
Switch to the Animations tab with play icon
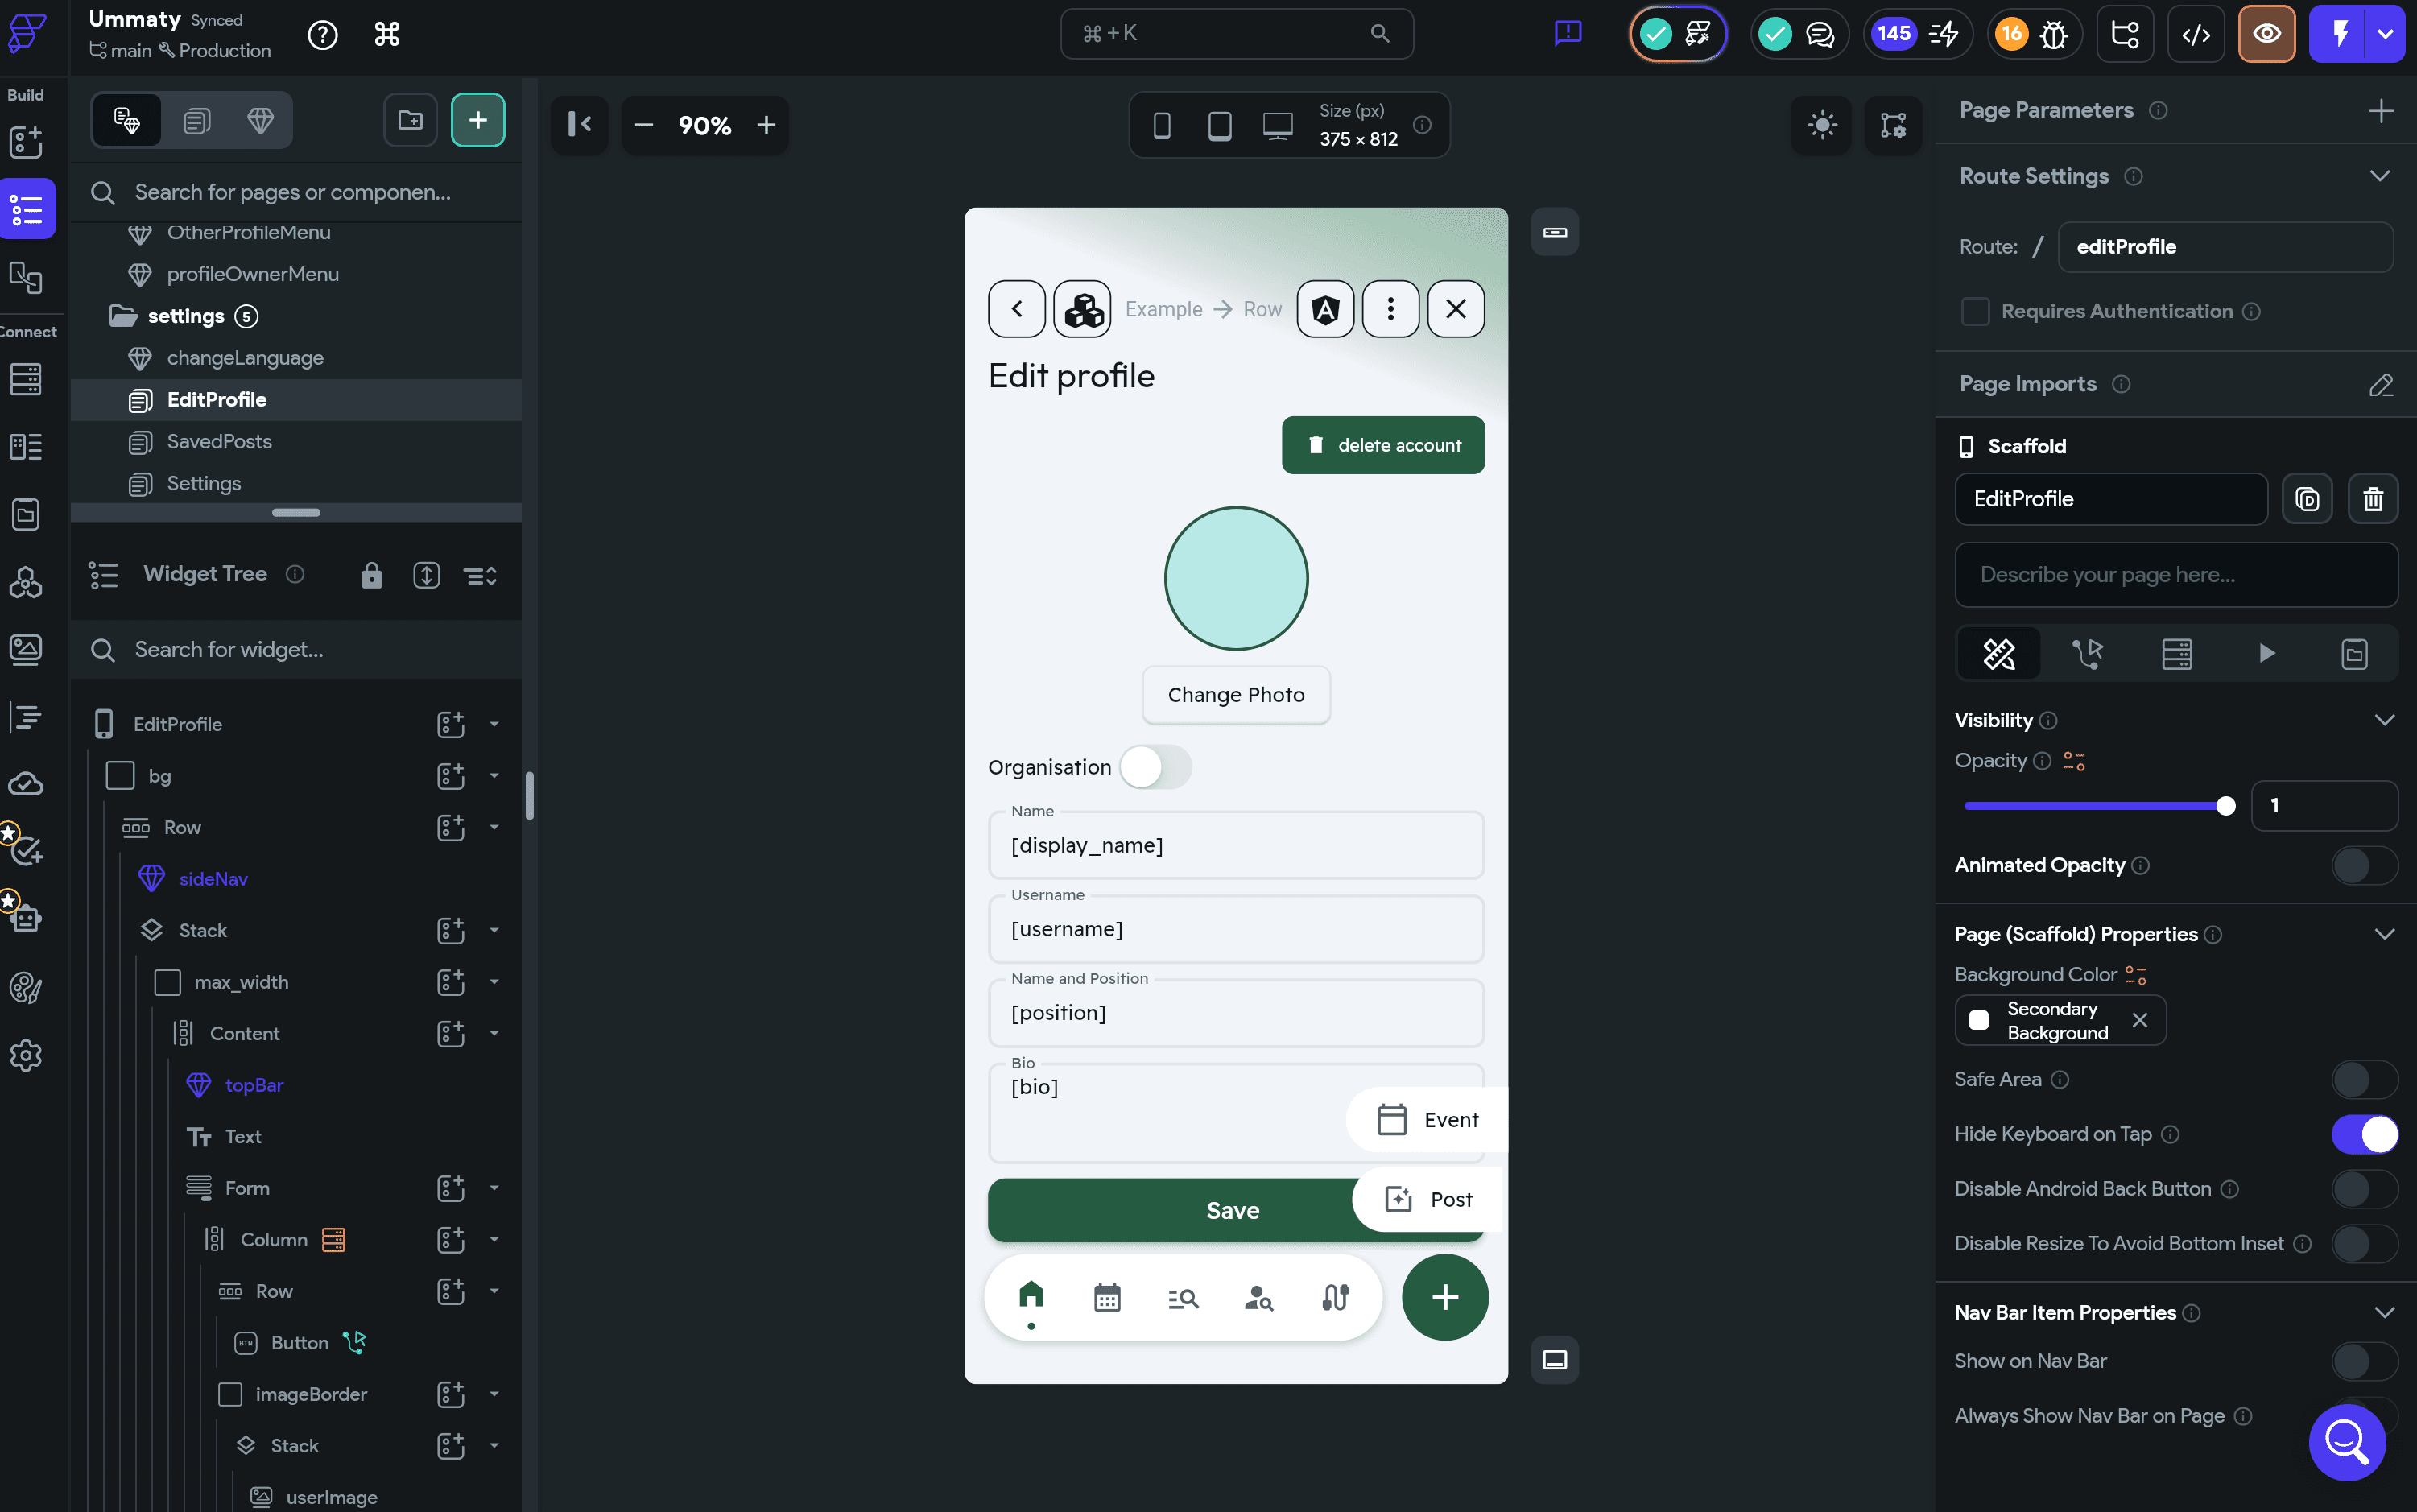tap(2266, 653)
